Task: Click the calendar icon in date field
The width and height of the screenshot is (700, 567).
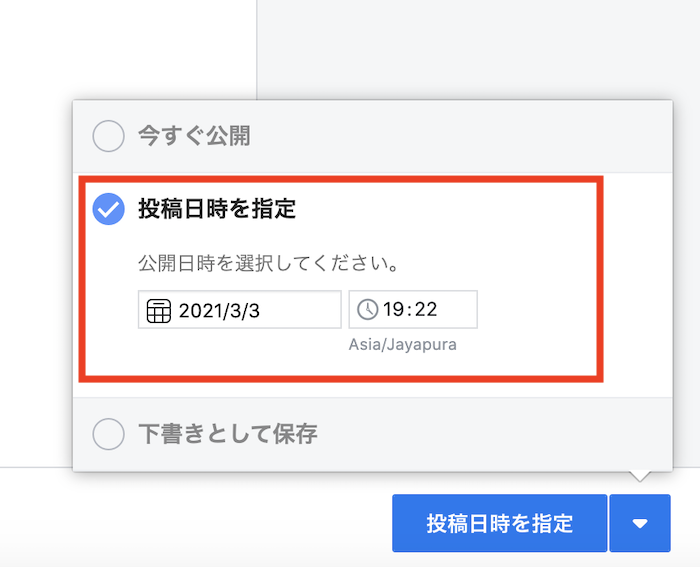Action: [159, 311]
